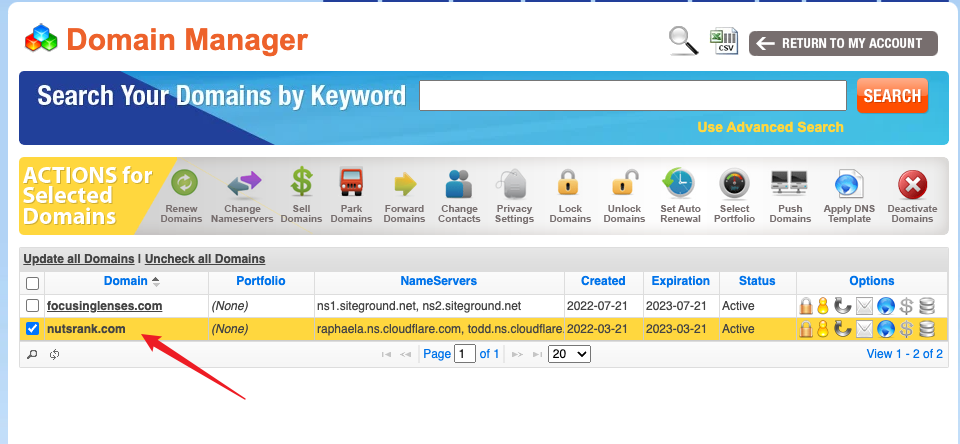Open the rows-per-page dropdown showing 20
Viewport: 960px width, 444px height.
tap(569, 353)
